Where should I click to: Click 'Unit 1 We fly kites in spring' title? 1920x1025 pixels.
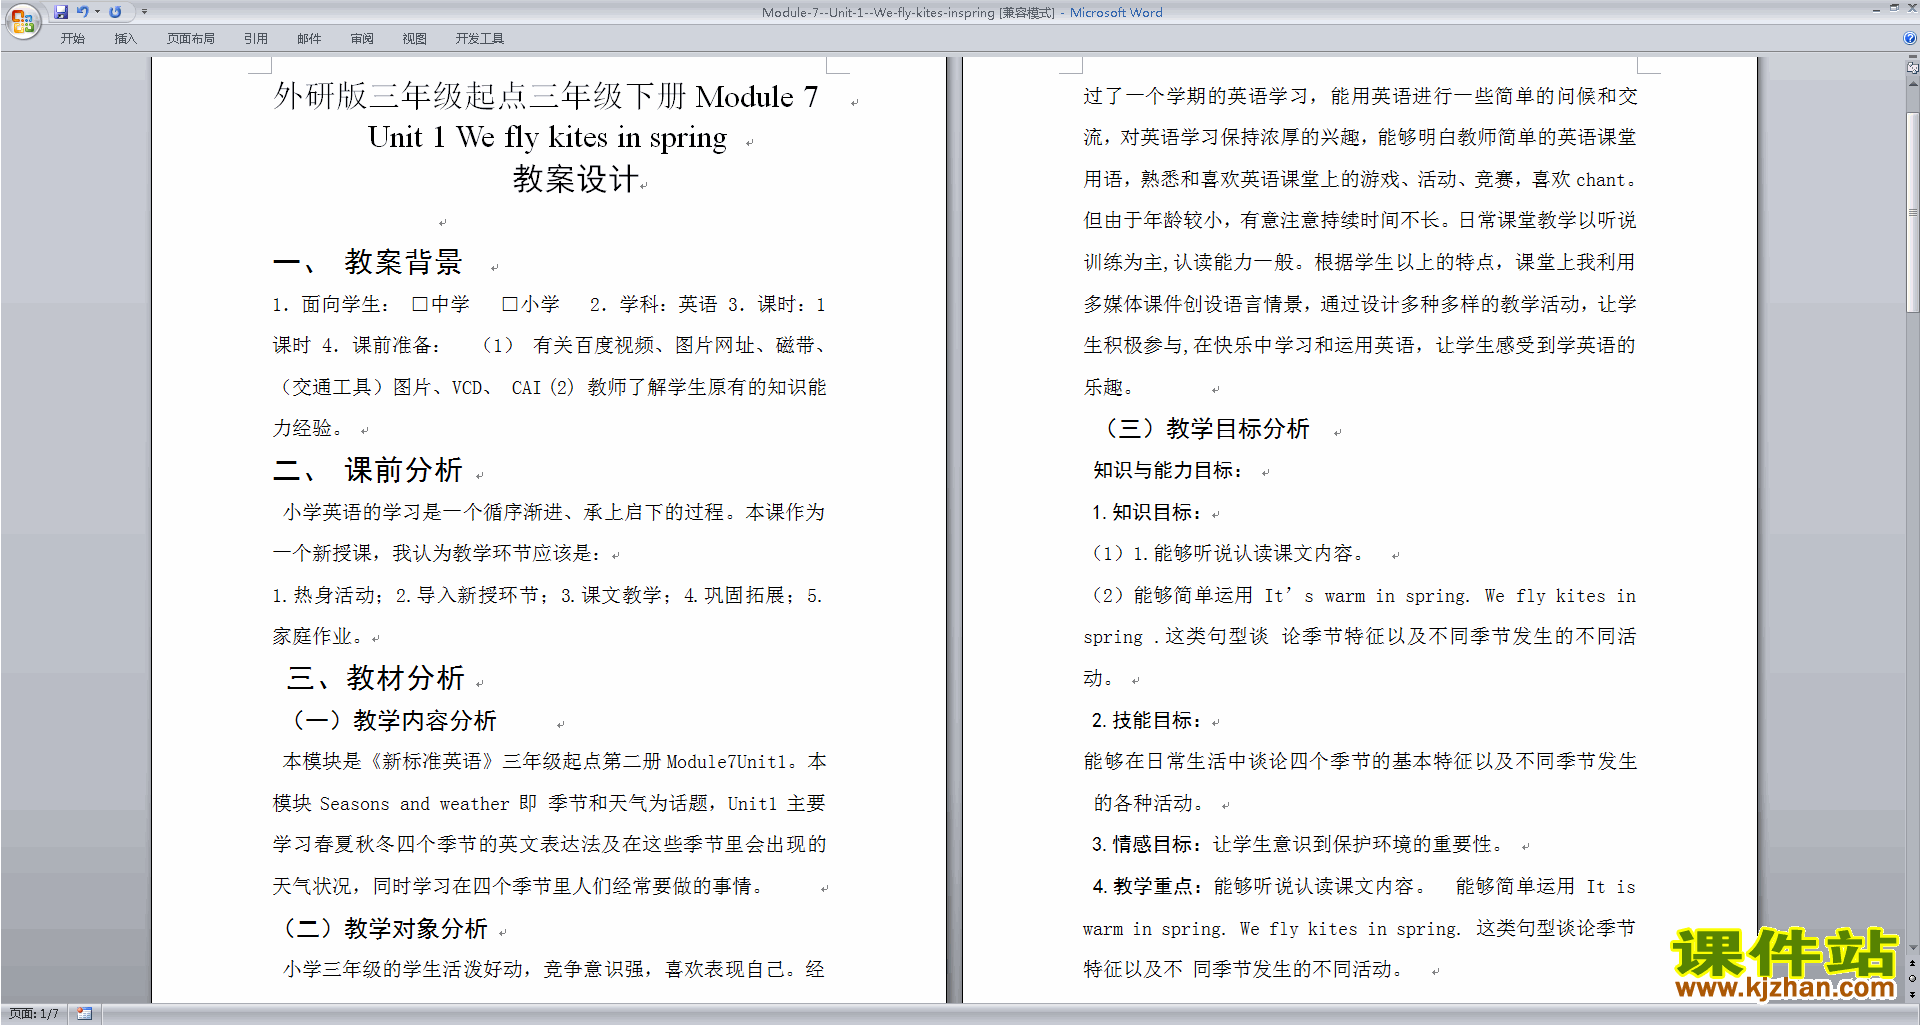click(547, 137)
